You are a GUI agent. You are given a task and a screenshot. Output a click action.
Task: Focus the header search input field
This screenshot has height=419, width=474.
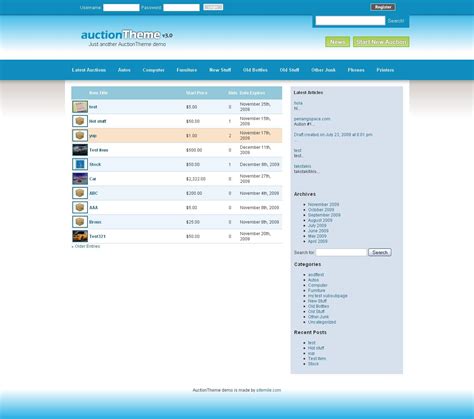350,21
